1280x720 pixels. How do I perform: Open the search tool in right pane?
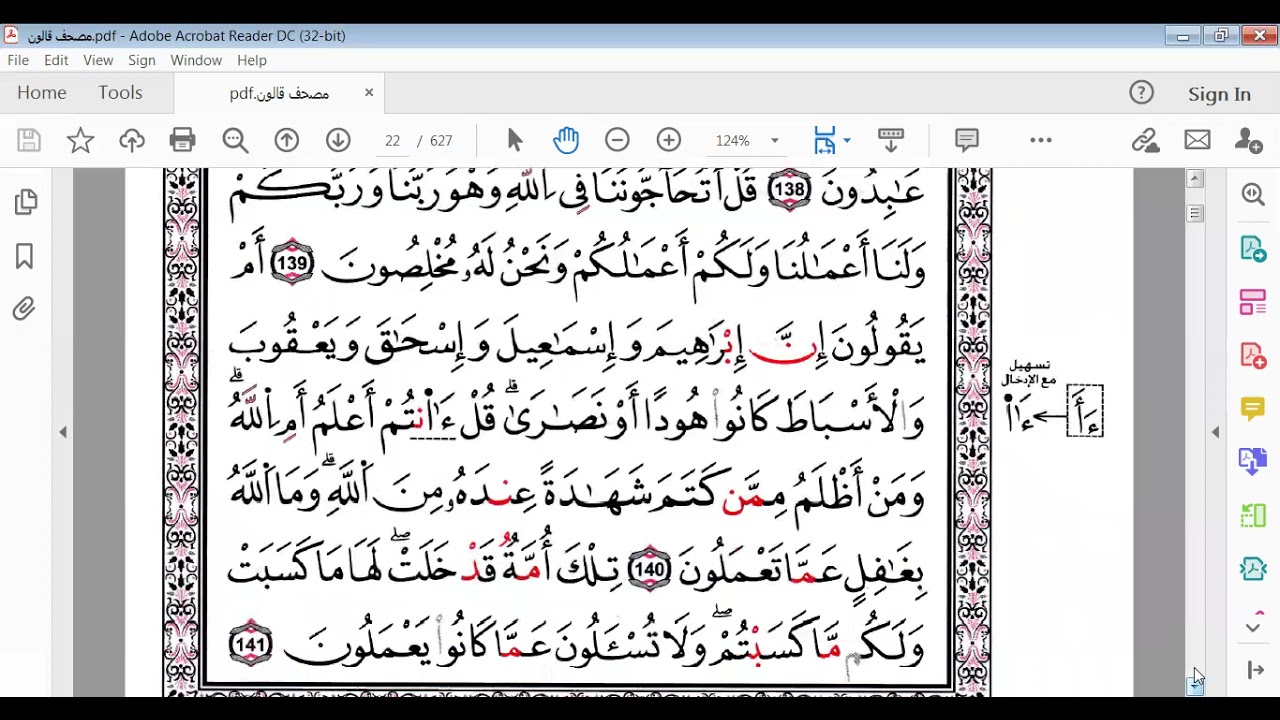coord(1253,194)
